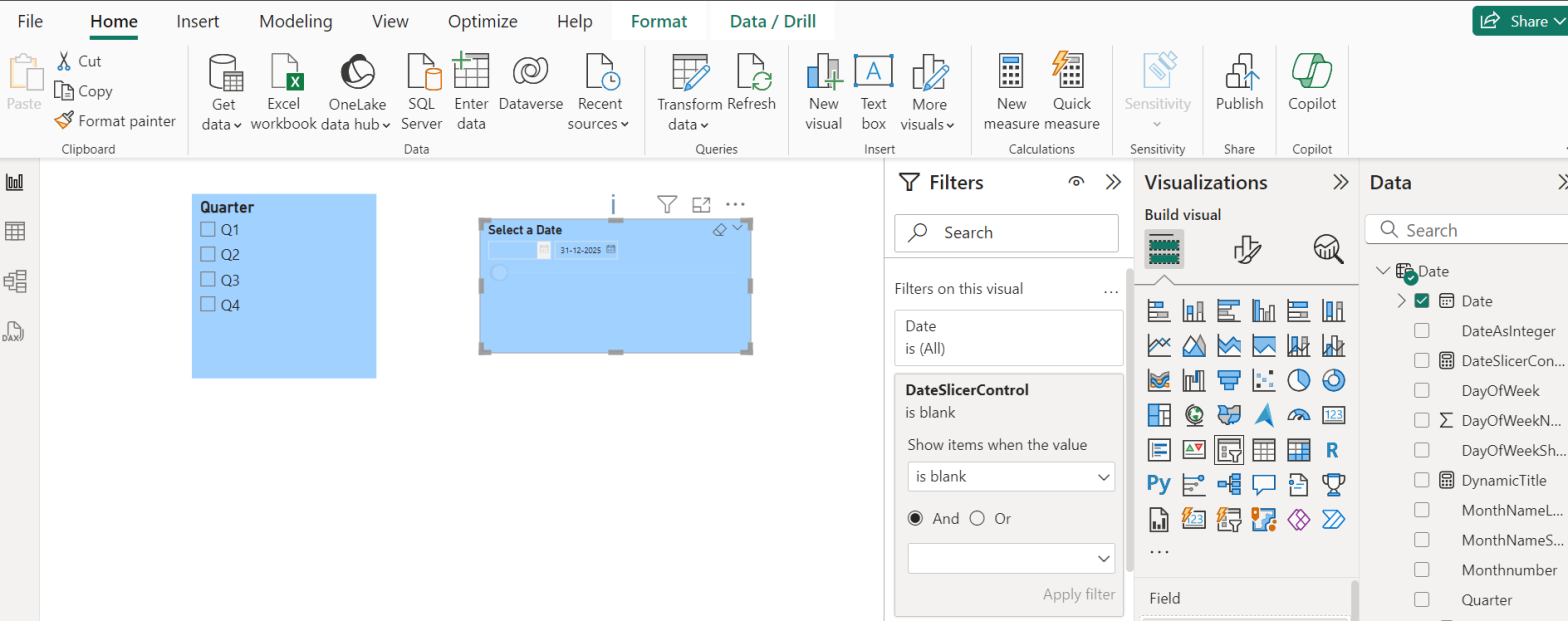Select the Key influencers visualization icon
Viewport: 1568px width, 621px height.
tap(1194, 485)
